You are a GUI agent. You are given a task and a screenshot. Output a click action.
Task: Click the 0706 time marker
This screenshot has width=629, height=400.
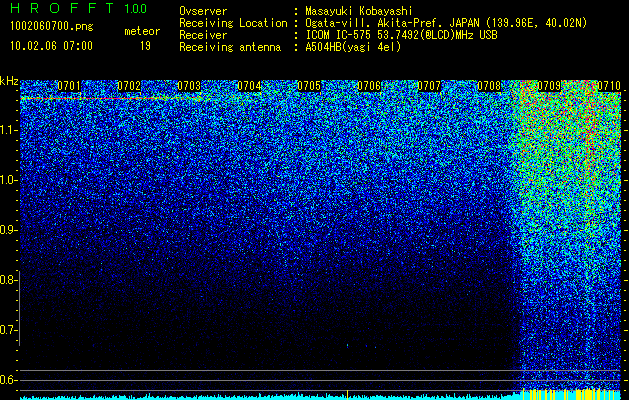pyautogui.click(x=369, y=86)
